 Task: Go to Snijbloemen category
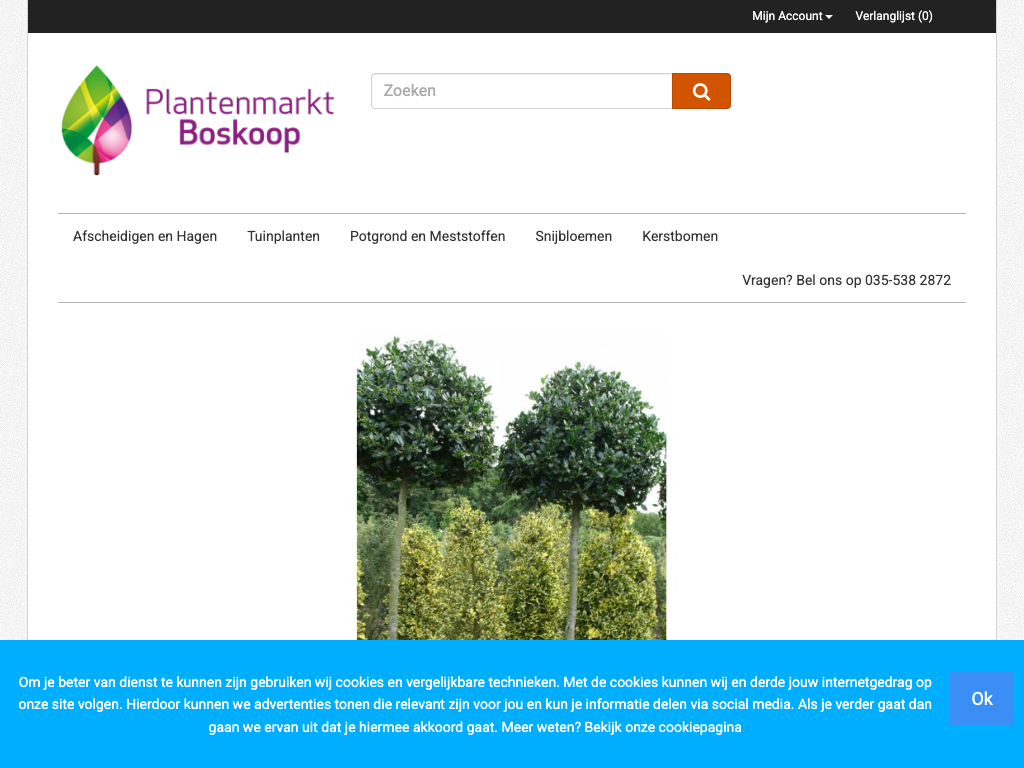(573, 236)
